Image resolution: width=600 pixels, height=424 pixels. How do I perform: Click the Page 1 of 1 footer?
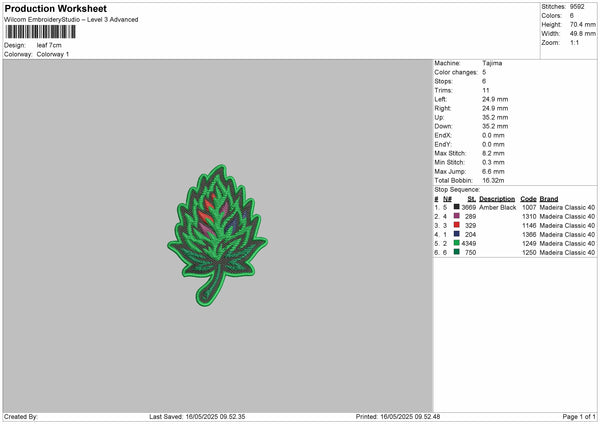coord(579,416)
